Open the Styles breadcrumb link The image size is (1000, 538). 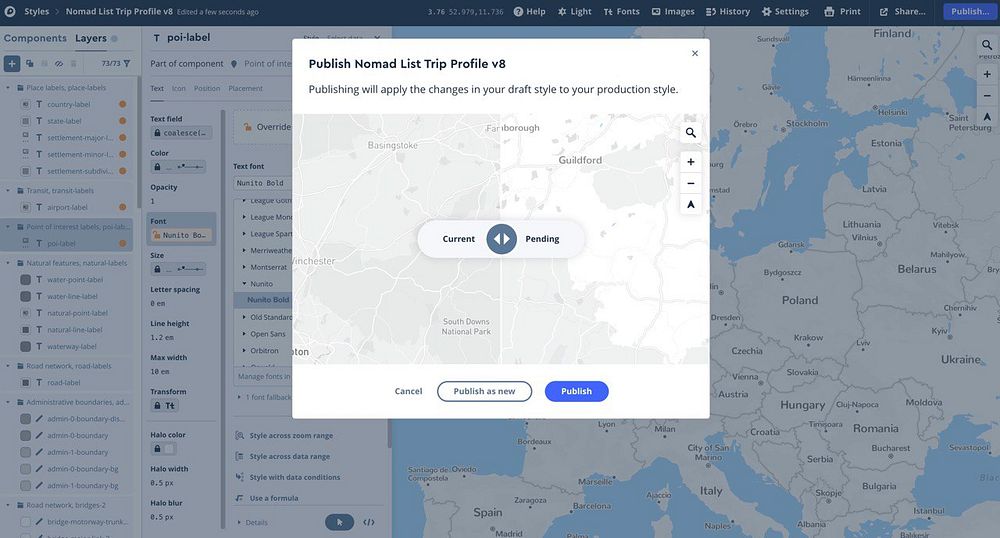(36, 11)
